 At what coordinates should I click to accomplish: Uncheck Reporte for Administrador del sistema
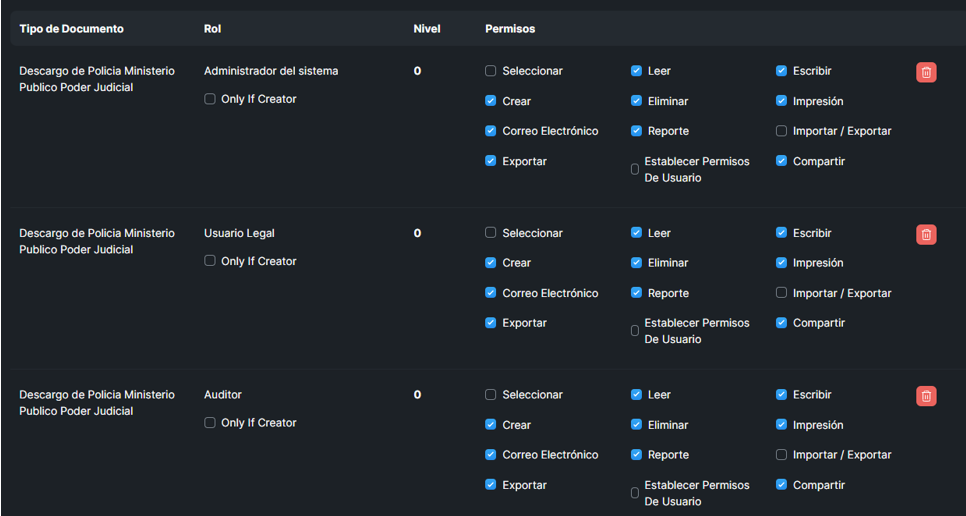pos(636,131)
